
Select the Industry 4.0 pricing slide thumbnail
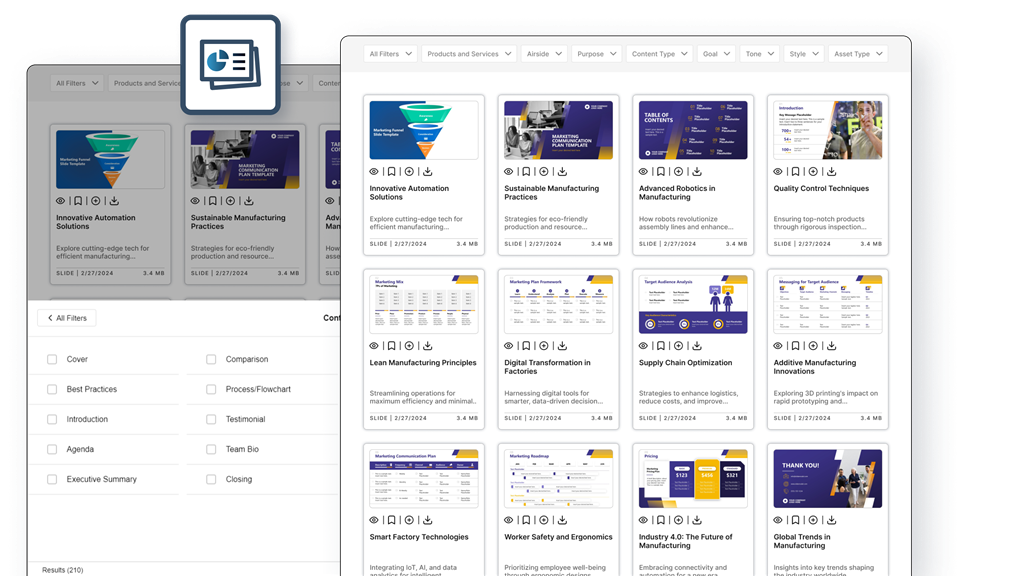pyautogui.click(x=693, y=478)
